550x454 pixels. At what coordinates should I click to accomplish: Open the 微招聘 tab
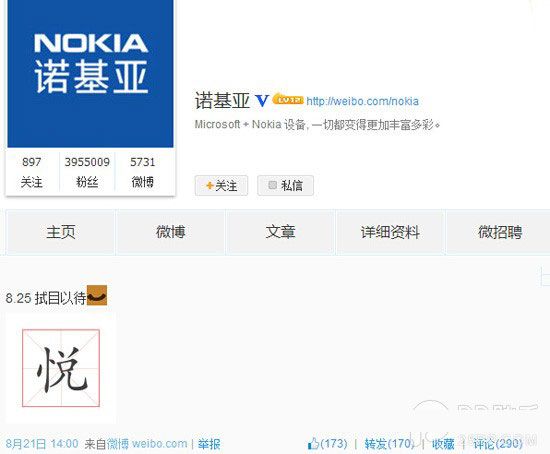pyautogui.click(x=500, y=232)
